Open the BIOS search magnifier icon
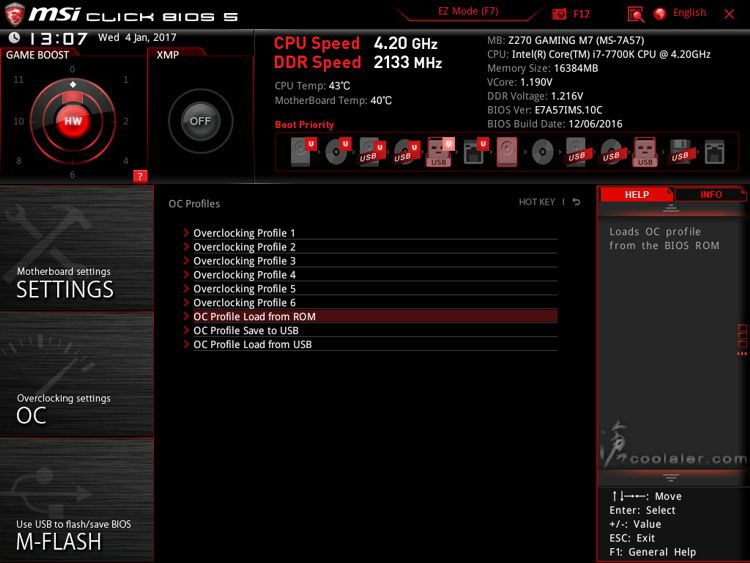Image resolution: width=750 pixels, height=563 pixels. point(635,14)
